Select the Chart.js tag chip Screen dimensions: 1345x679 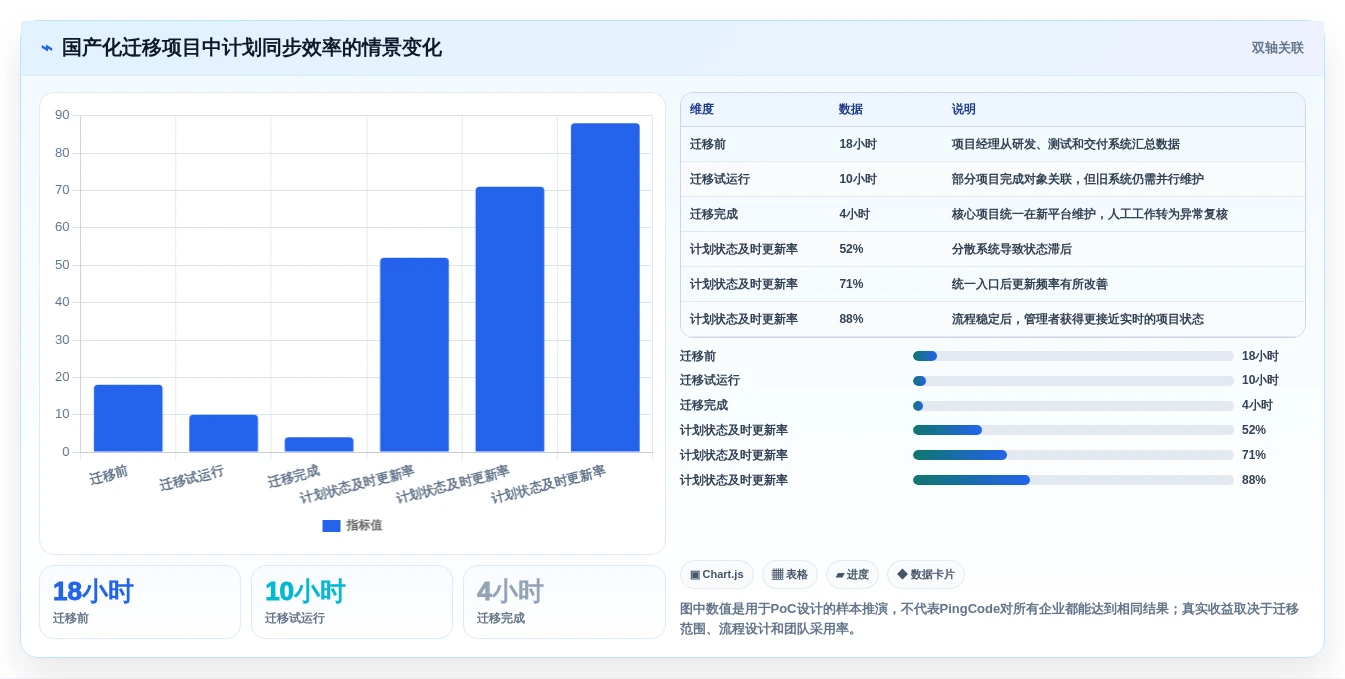(716, 574)
